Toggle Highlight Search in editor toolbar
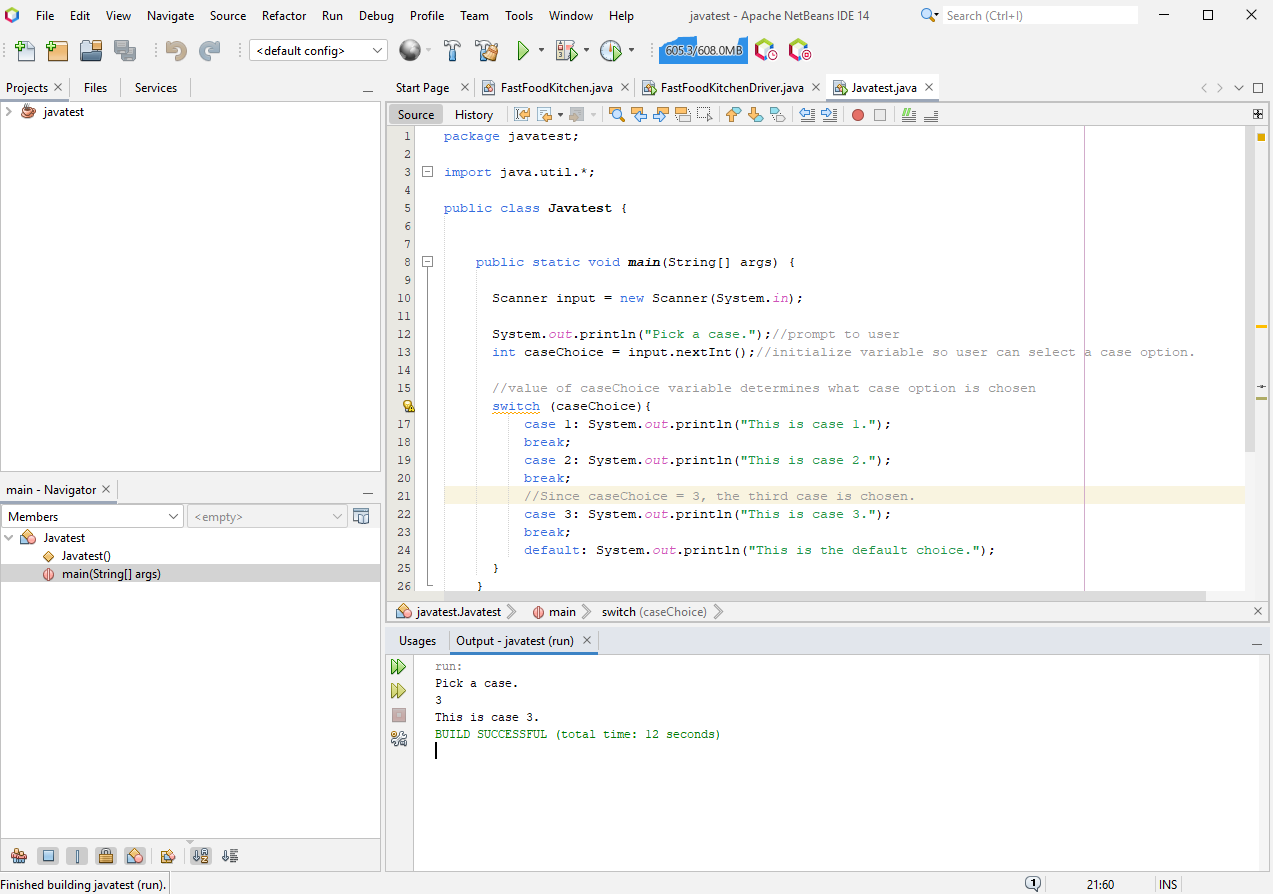Image resolution: width=1273 pixels, height=894 pixels. pos(682,115)
